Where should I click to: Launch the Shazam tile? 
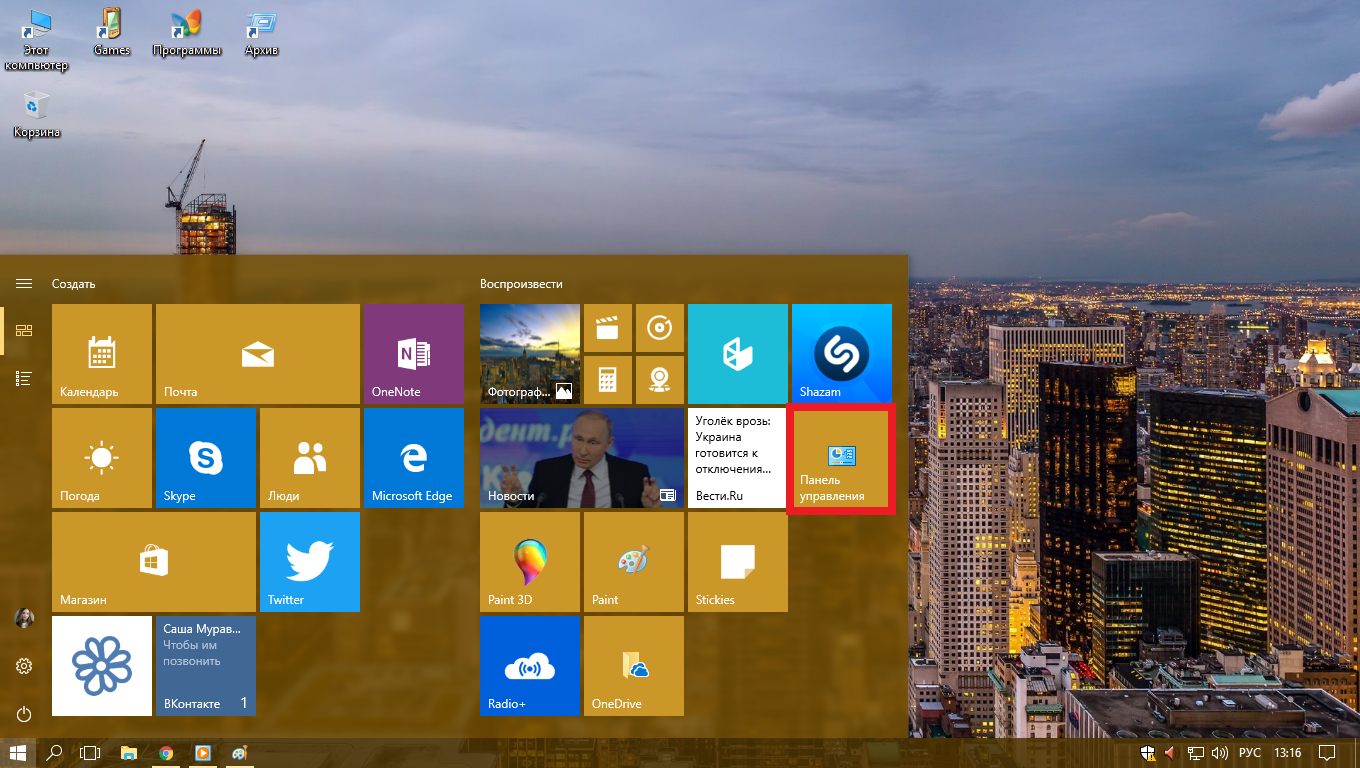842,354
